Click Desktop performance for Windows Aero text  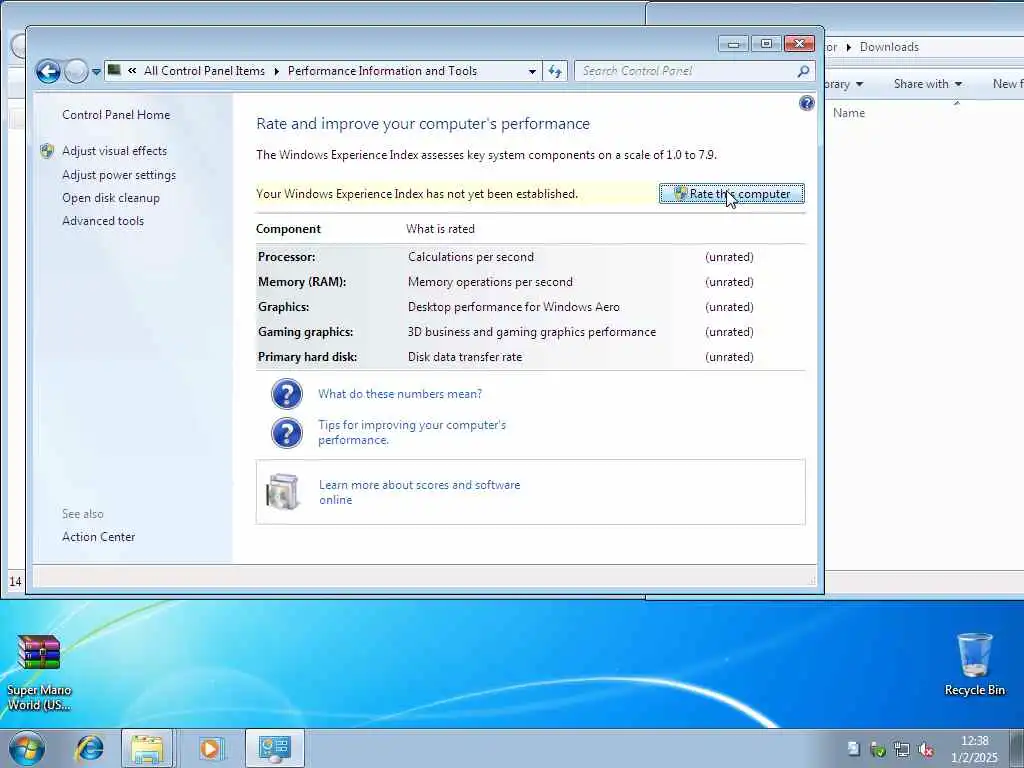tap(513, 307)
